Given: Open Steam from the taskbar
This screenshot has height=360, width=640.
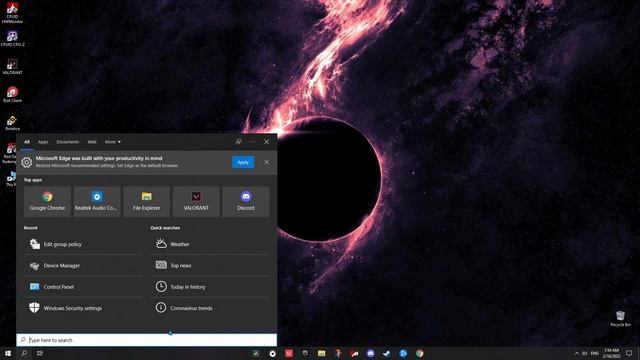Looking at the screenshot, I should (387, 353).
